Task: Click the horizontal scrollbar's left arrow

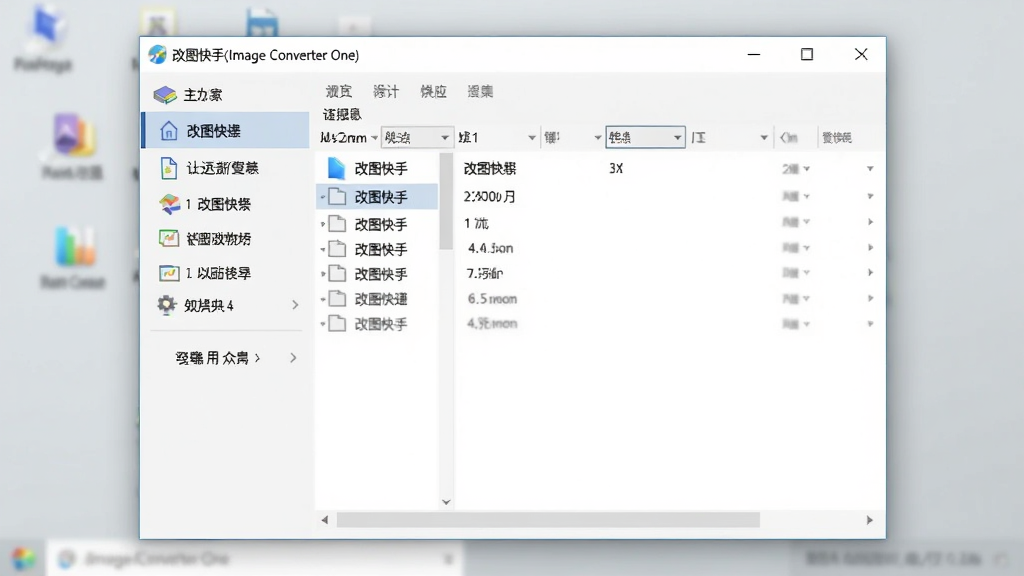Action: [325, 520]
